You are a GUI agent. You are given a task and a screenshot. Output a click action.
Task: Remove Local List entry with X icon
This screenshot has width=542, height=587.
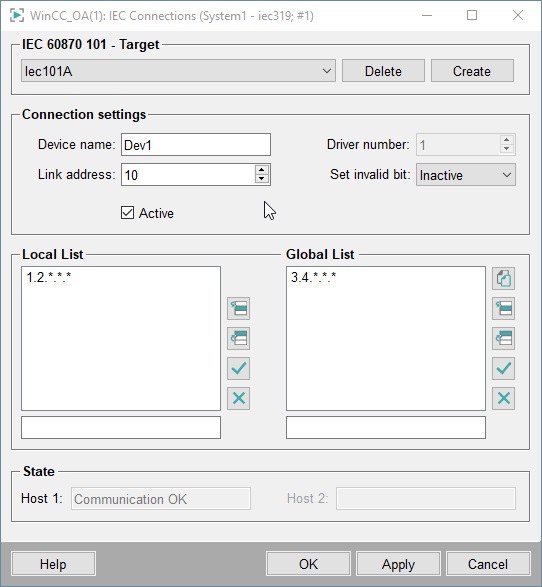tap(238, 398)
